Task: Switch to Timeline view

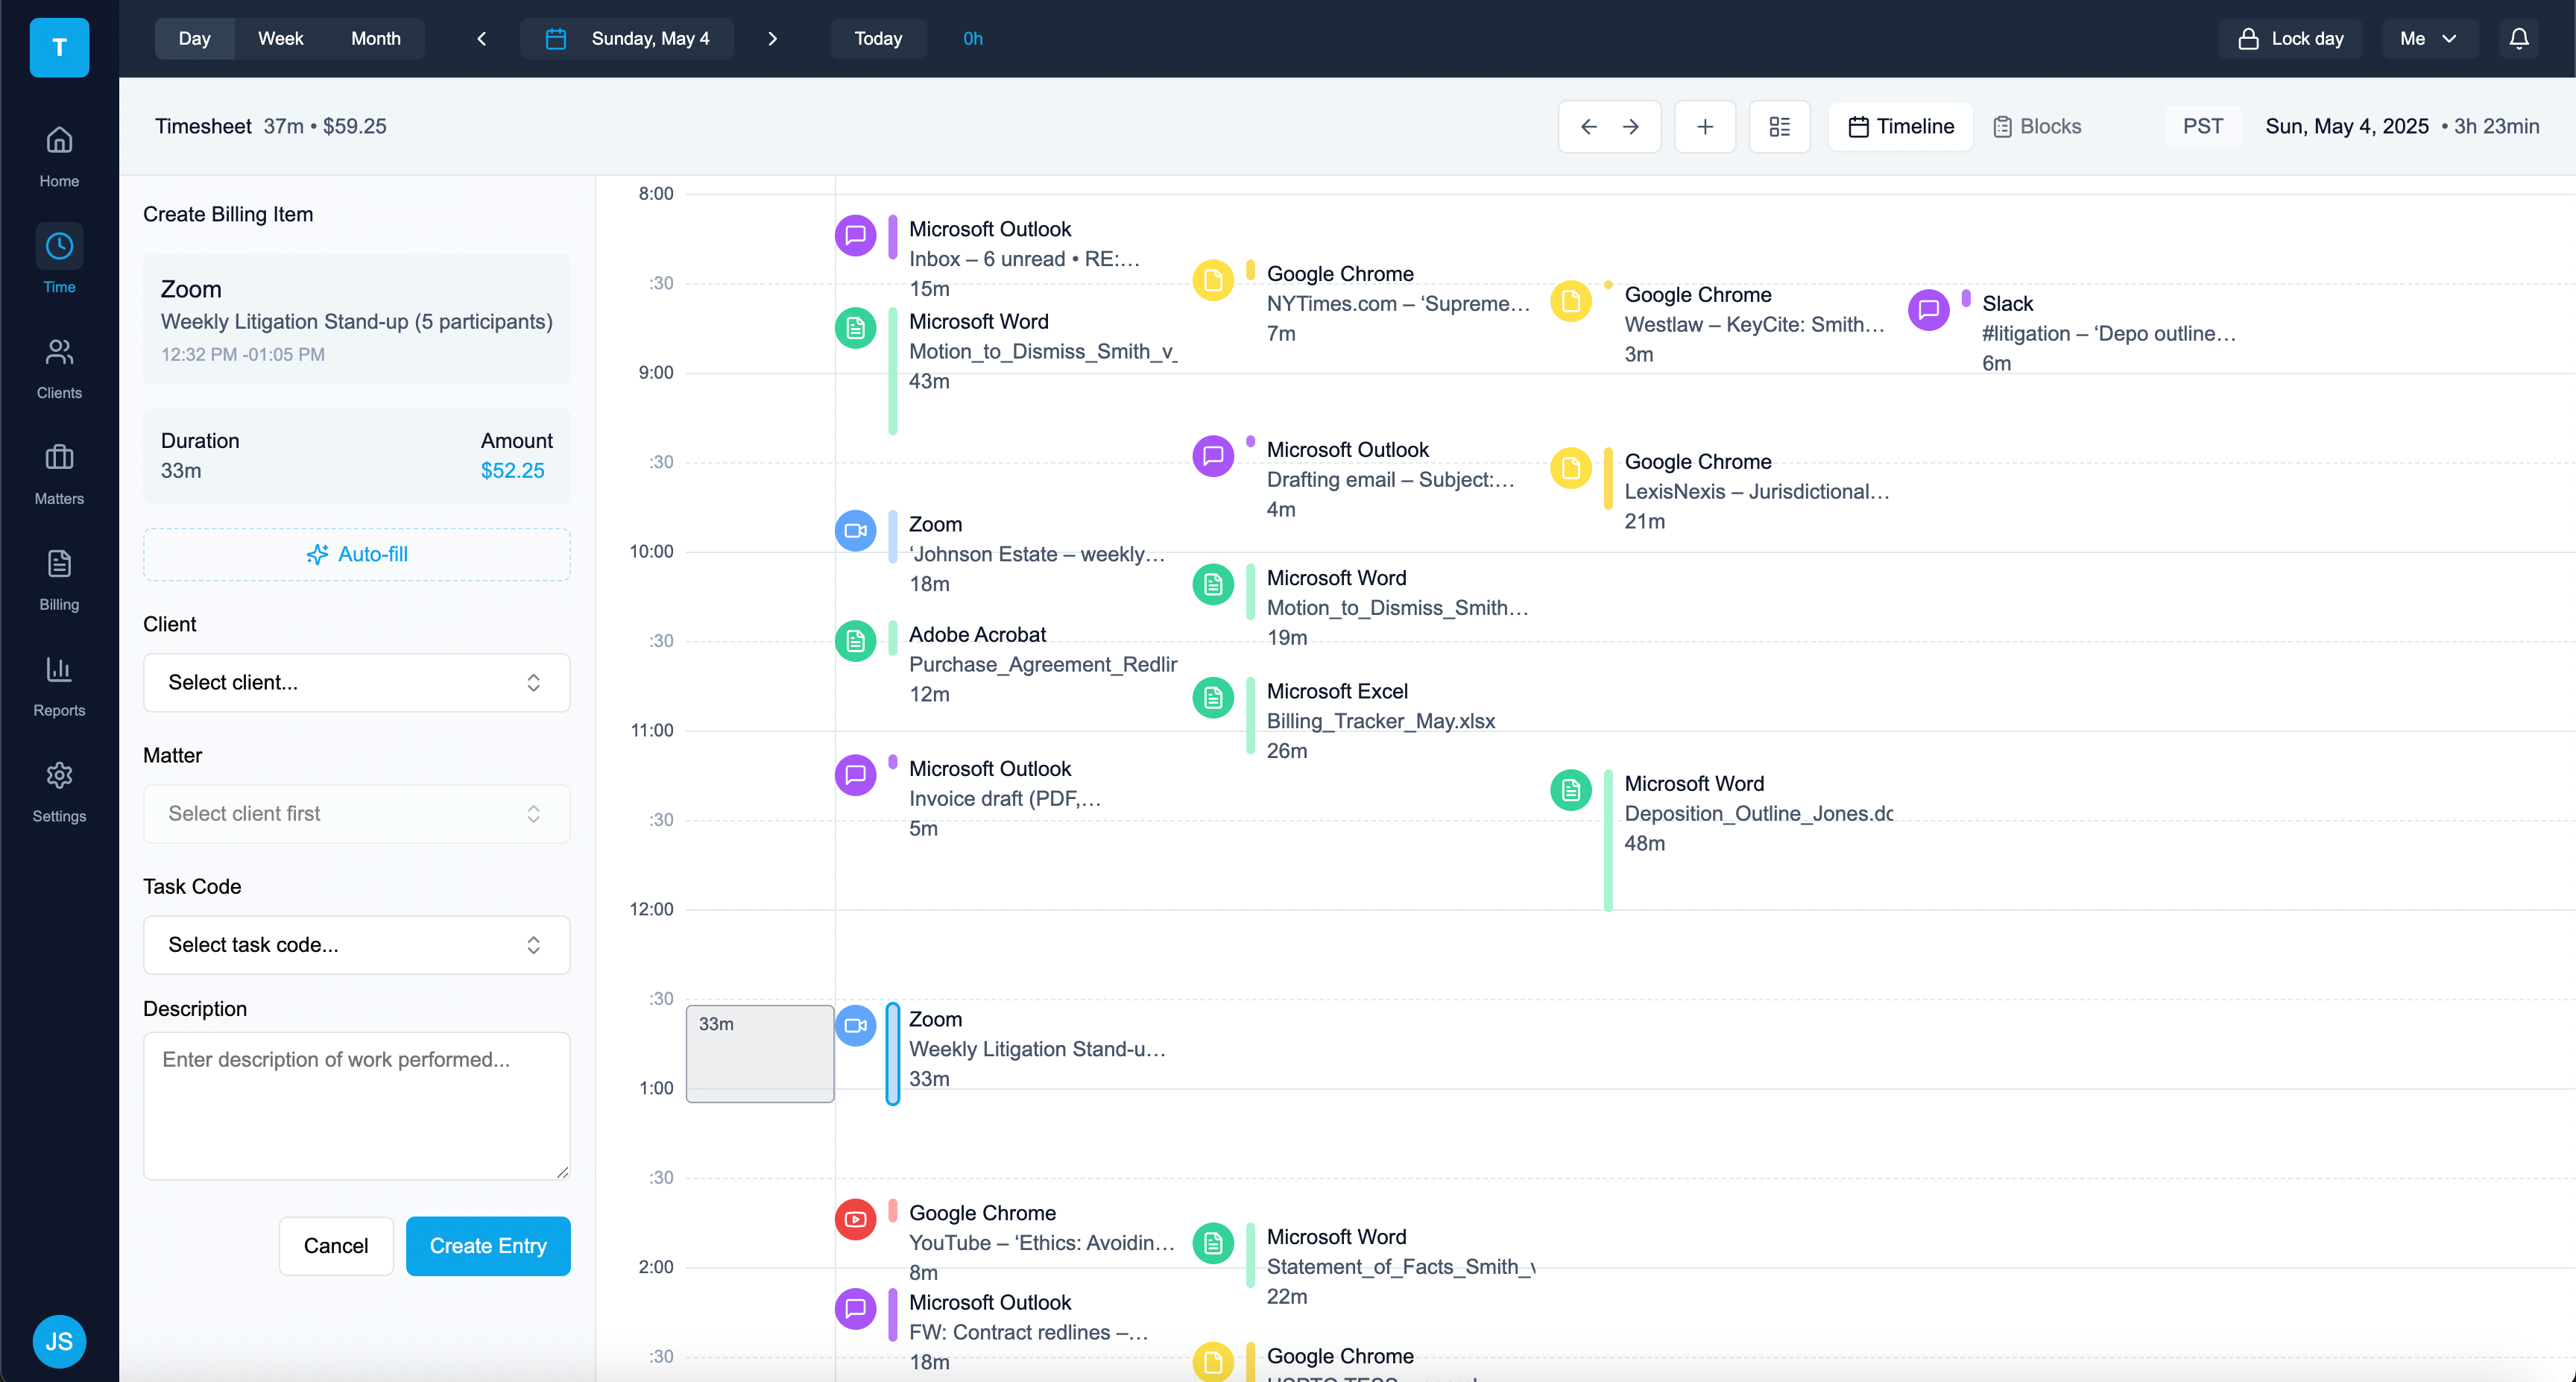Action: pos(1899,126)
